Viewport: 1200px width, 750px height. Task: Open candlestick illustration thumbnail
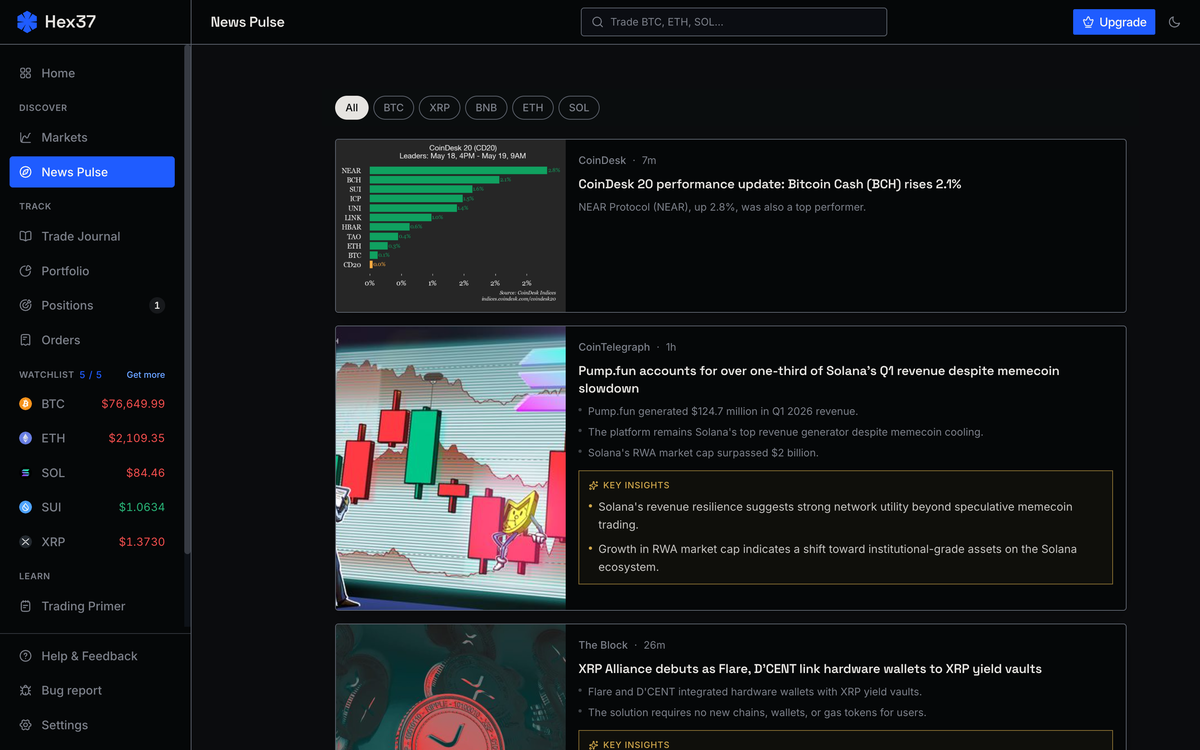click(451, 468)
